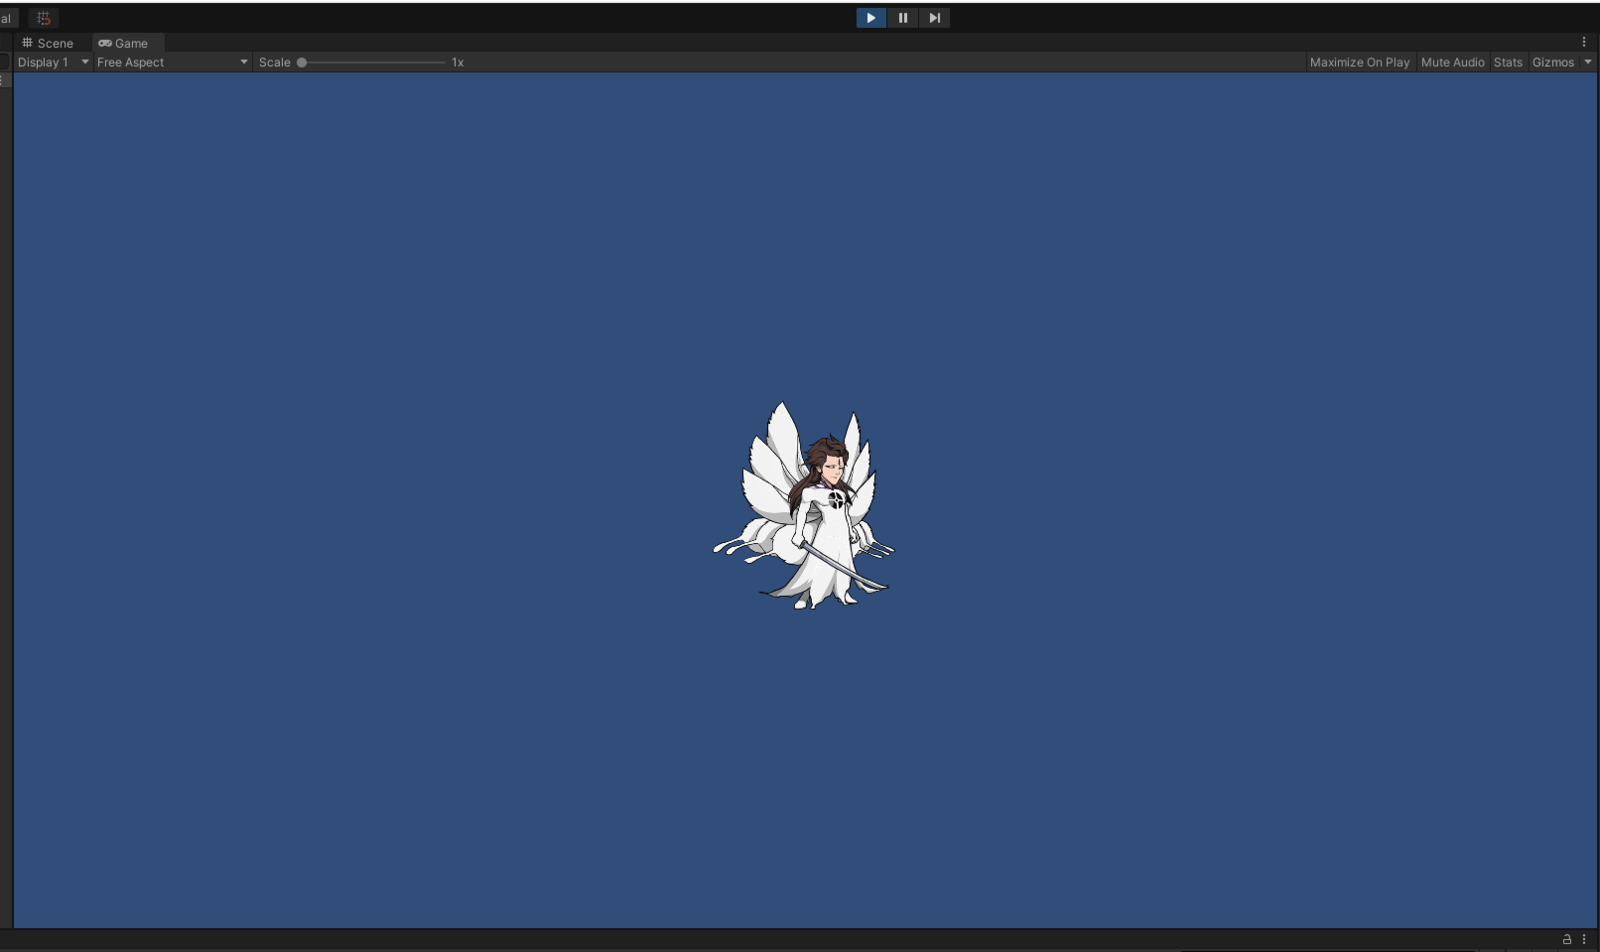The width and height of the screenshot is (1600, 952).
Task: Open the Display 1 dropdown
Action: (x=53, y=62)
